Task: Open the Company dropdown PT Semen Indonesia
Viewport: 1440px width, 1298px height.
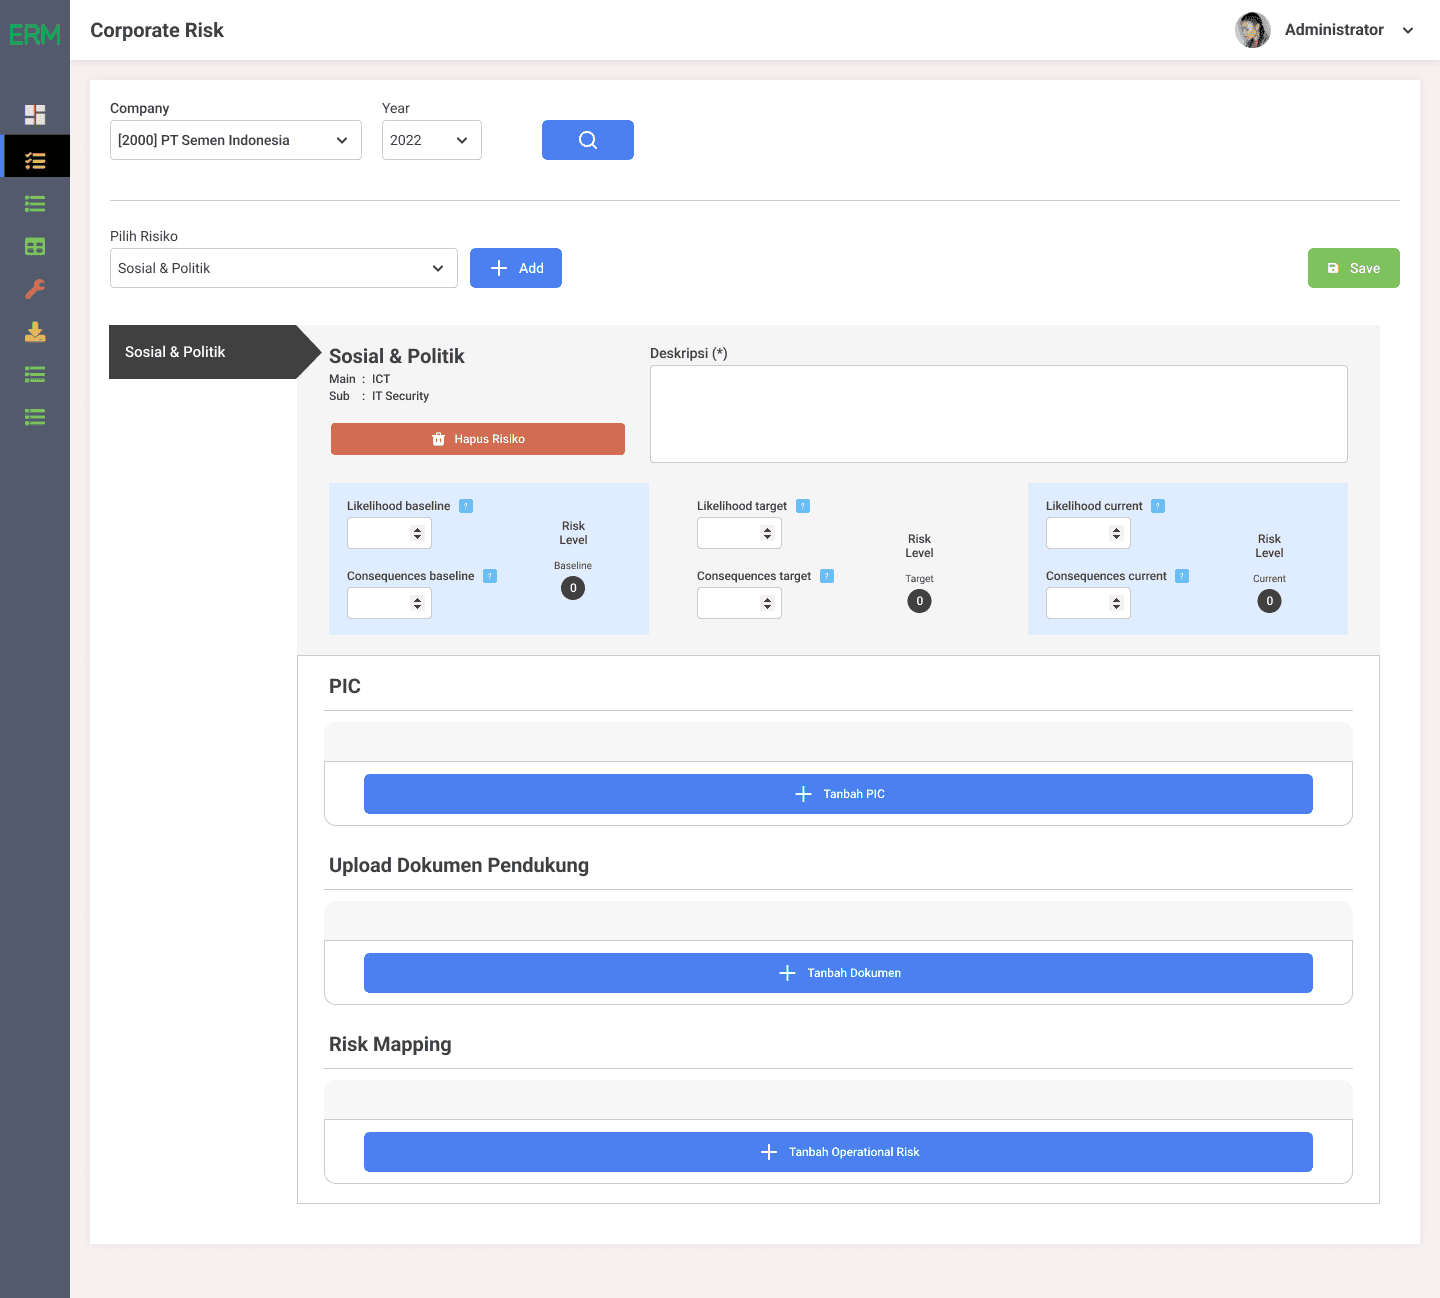Action: [236, 140]
